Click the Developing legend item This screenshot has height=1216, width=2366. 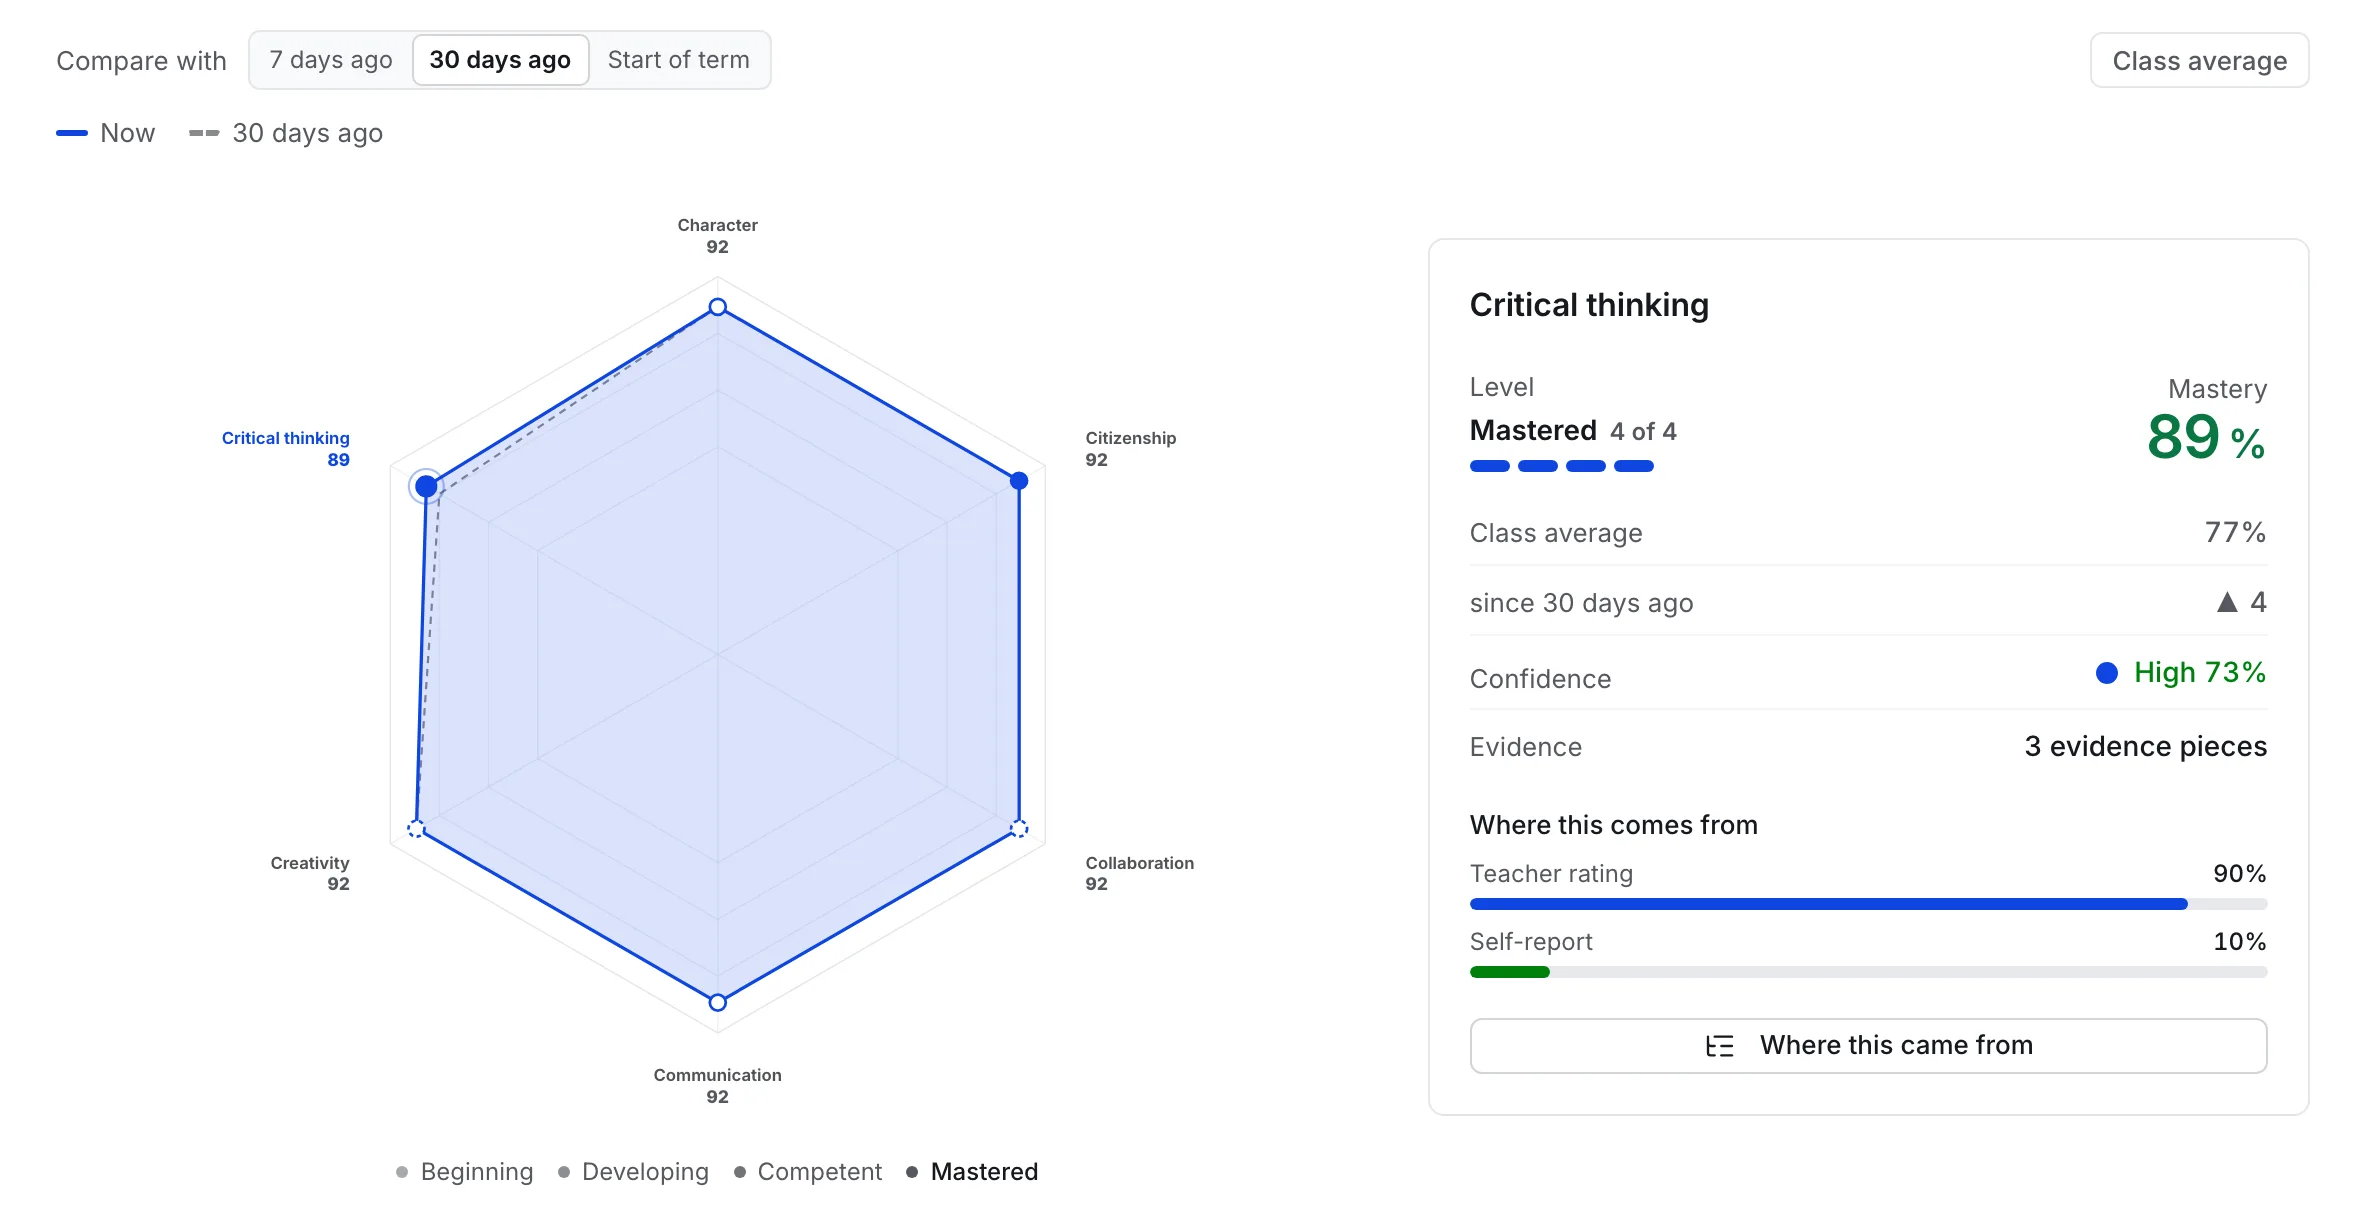click(x=633, y=1172)
